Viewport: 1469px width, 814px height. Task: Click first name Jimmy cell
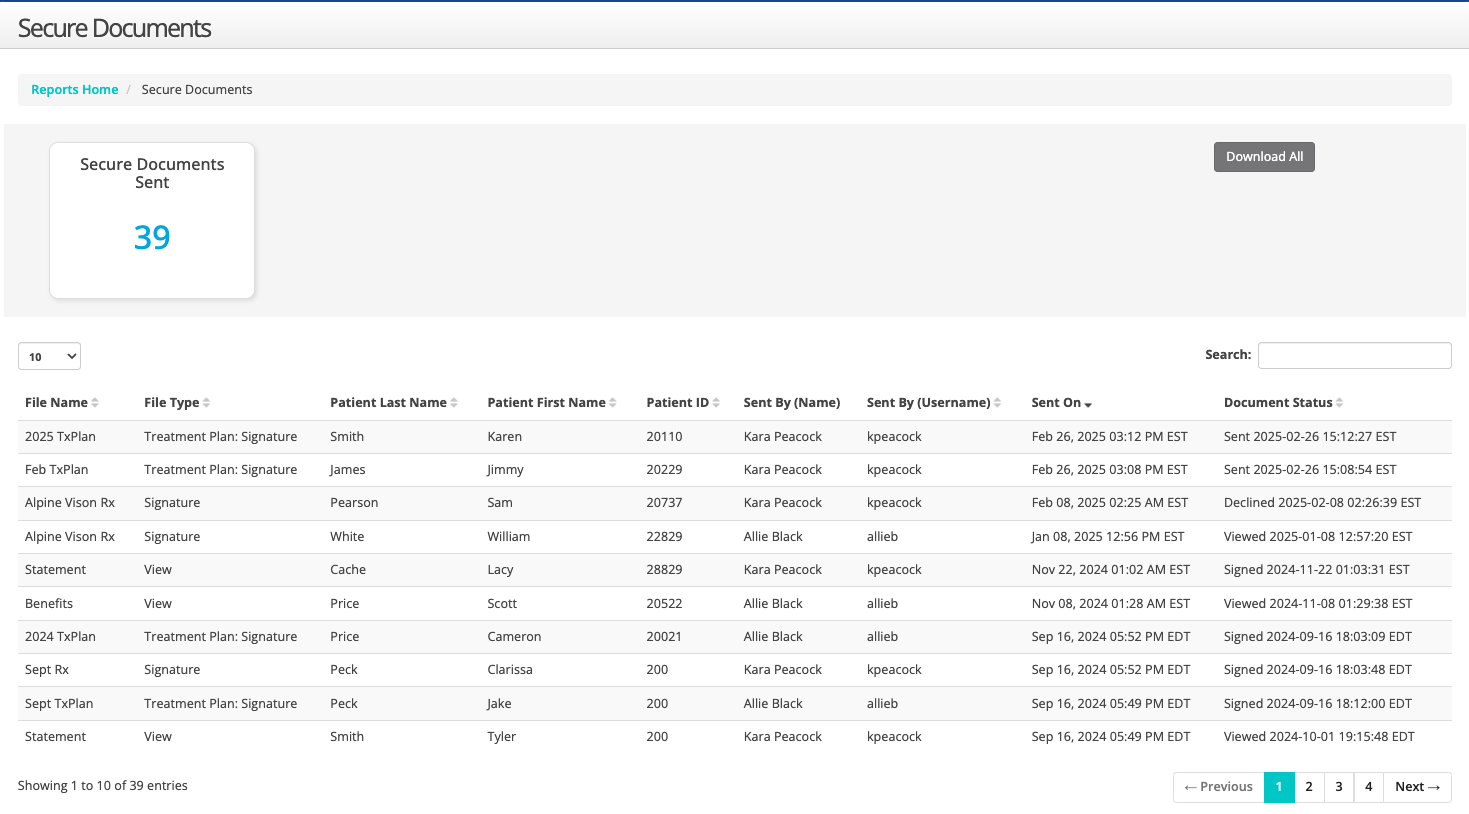coord(506,470)
